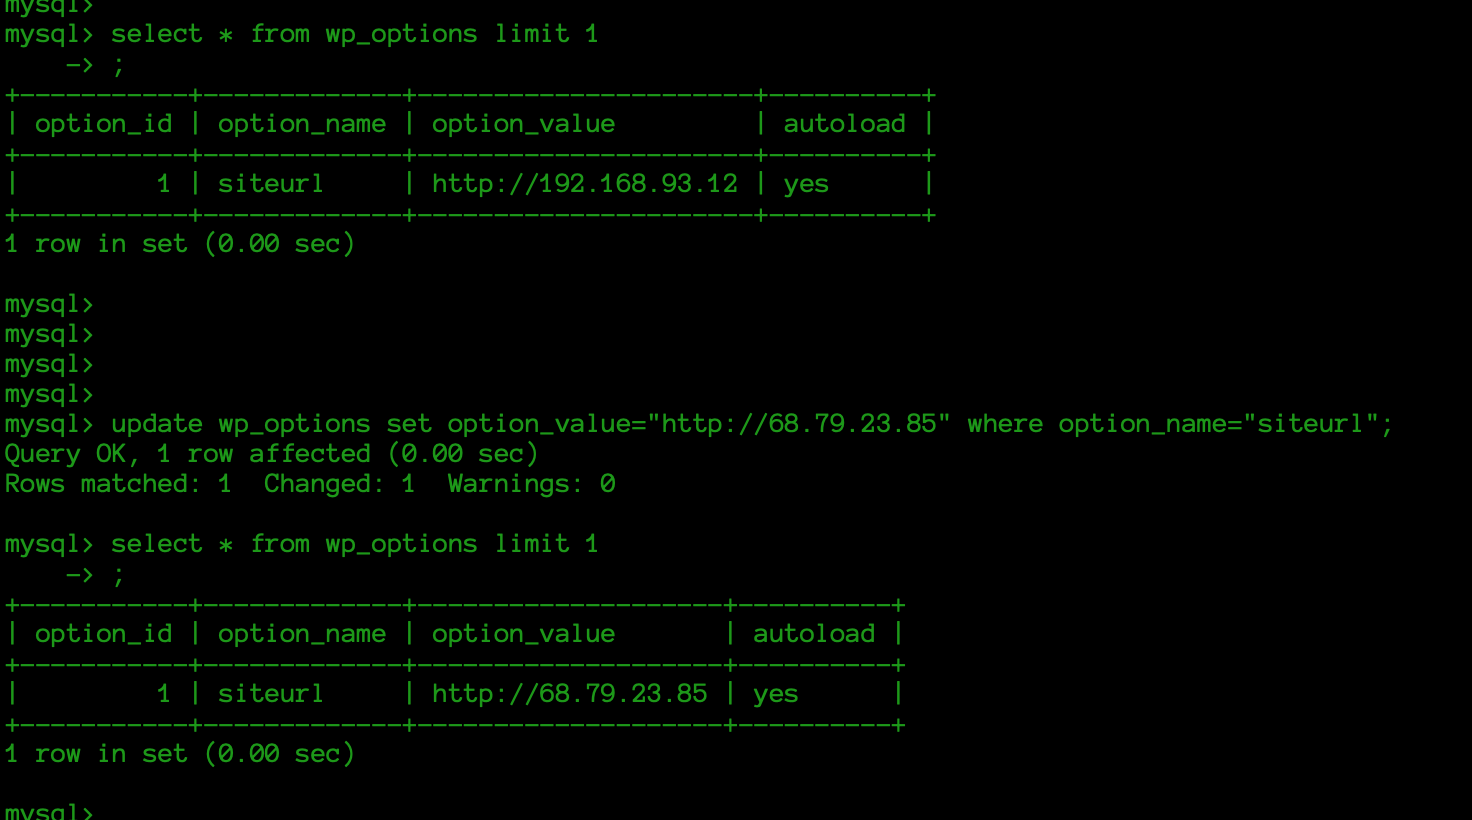Click the 'Rows matched: 1' text

[x=118, y=484]
